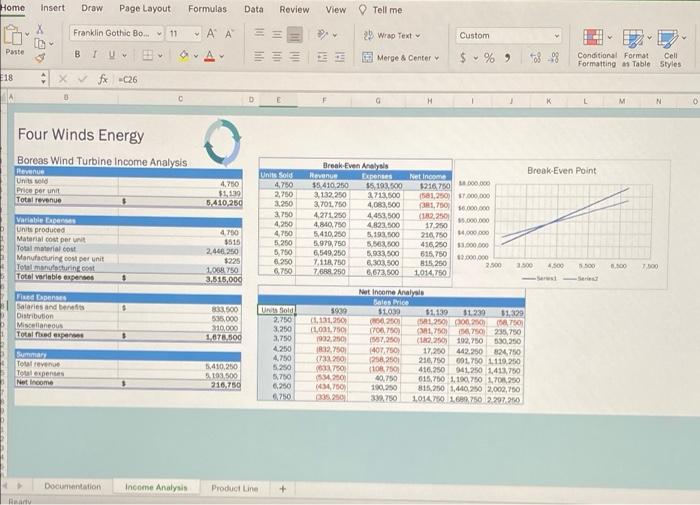Image resolution: width=700 pixels, height=505 pixels.
Task: Open fill color dropdown arrow
Action: [196, 56]
